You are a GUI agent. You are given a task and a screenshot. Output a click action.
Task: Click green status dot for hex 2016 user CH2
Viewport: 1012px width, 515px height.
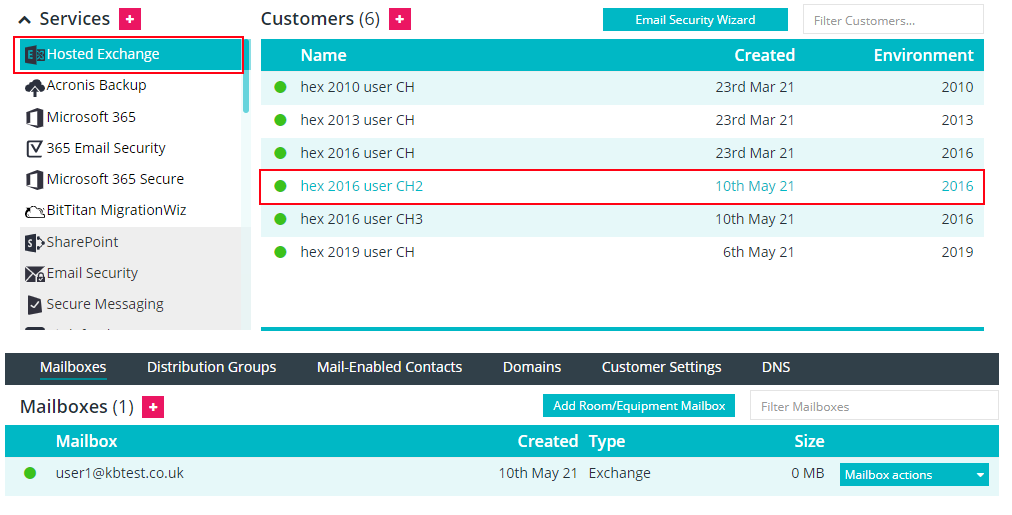tap(280, 186)
